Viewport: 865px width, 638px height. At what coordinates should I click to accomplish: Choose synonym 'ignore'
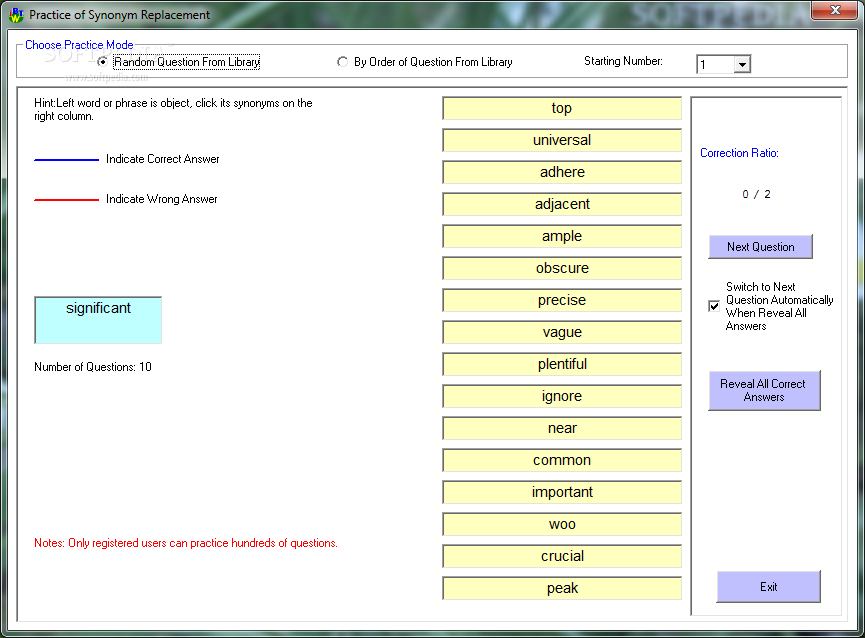(x=562, y=396)
